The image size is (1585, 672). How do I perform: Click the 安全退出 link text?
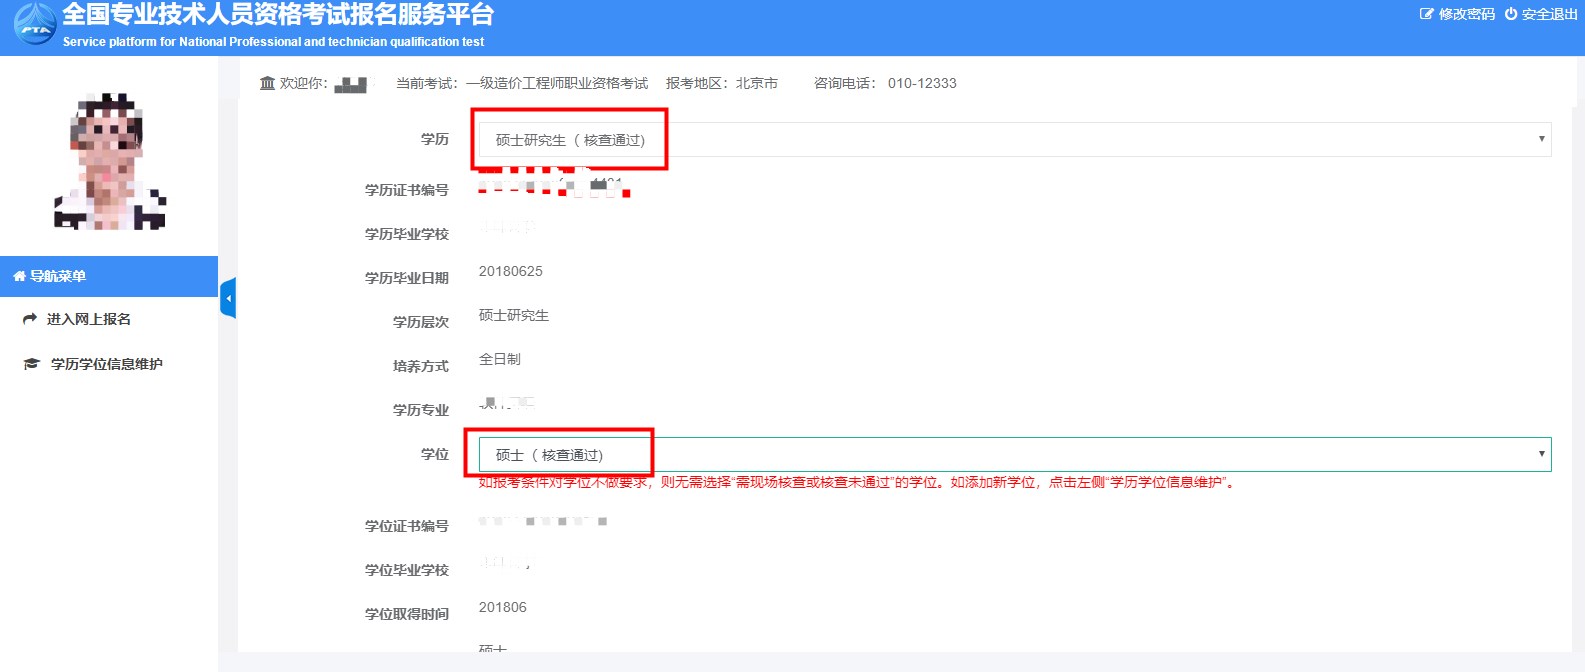pyautogui.click(x=1549, y=14)
